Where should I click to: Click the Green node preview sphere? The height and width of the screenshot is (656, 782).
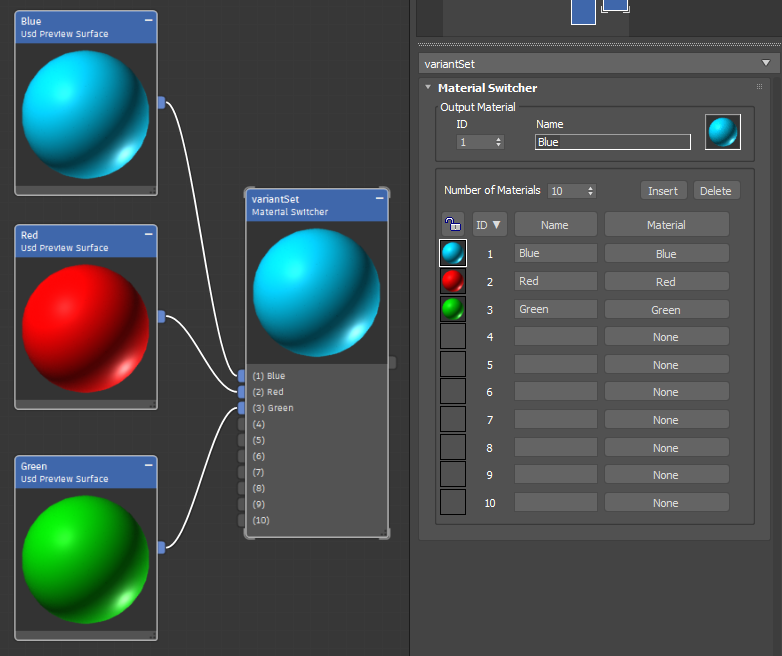click(x=86, y=559)
